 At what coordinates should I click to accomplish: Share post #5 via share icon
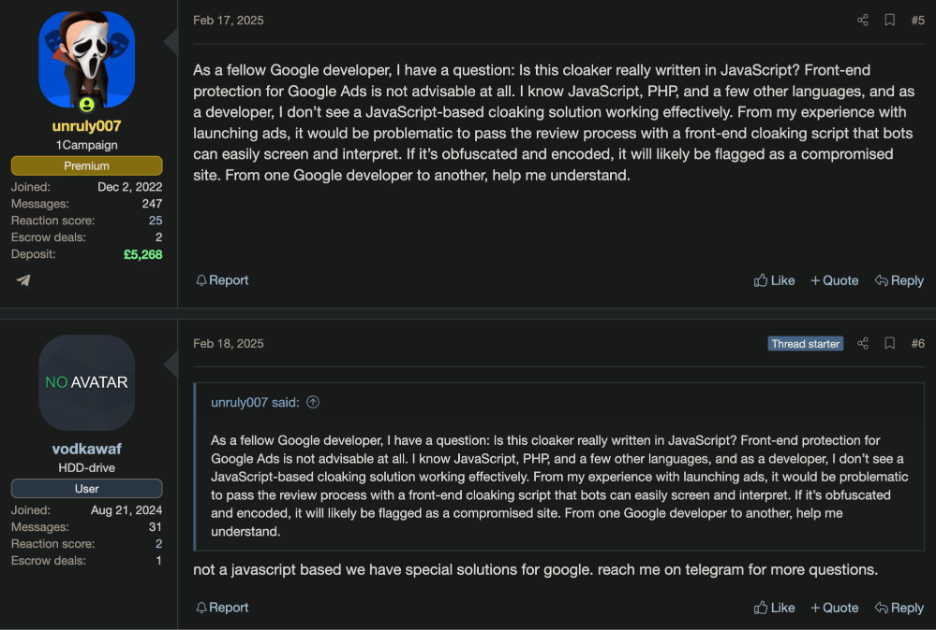tap(863, 20)
